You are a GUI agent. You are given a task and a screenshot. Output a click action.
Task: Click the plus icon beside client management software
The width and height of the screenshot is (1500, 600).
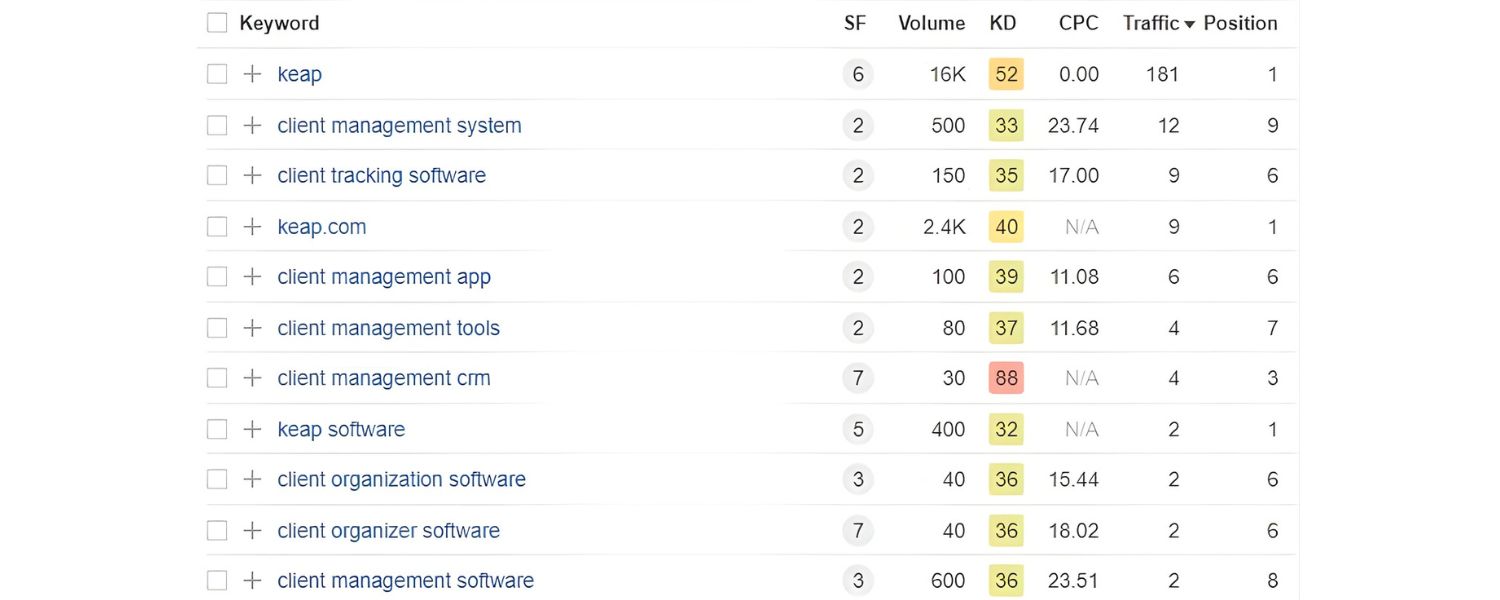pos(251,580)
